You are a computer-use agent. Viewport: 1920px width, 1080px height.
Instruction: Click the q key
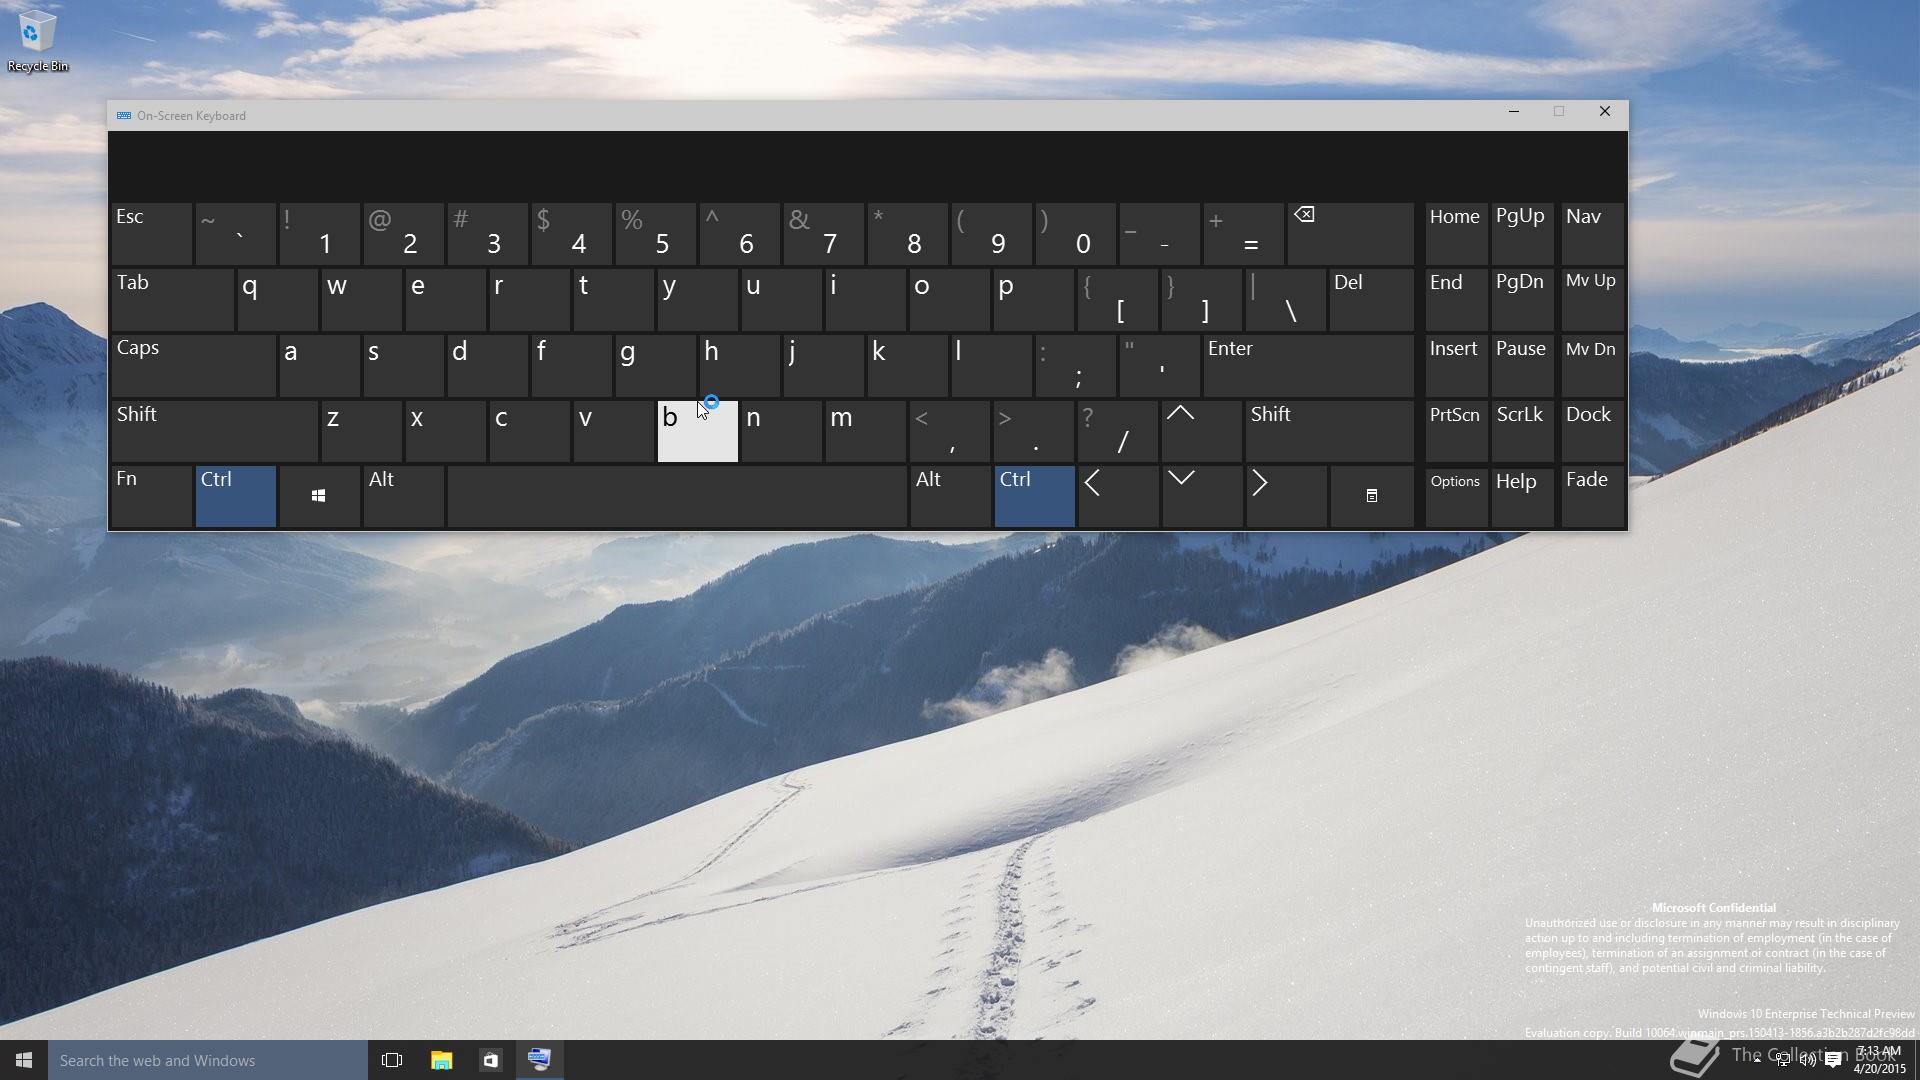277,299
